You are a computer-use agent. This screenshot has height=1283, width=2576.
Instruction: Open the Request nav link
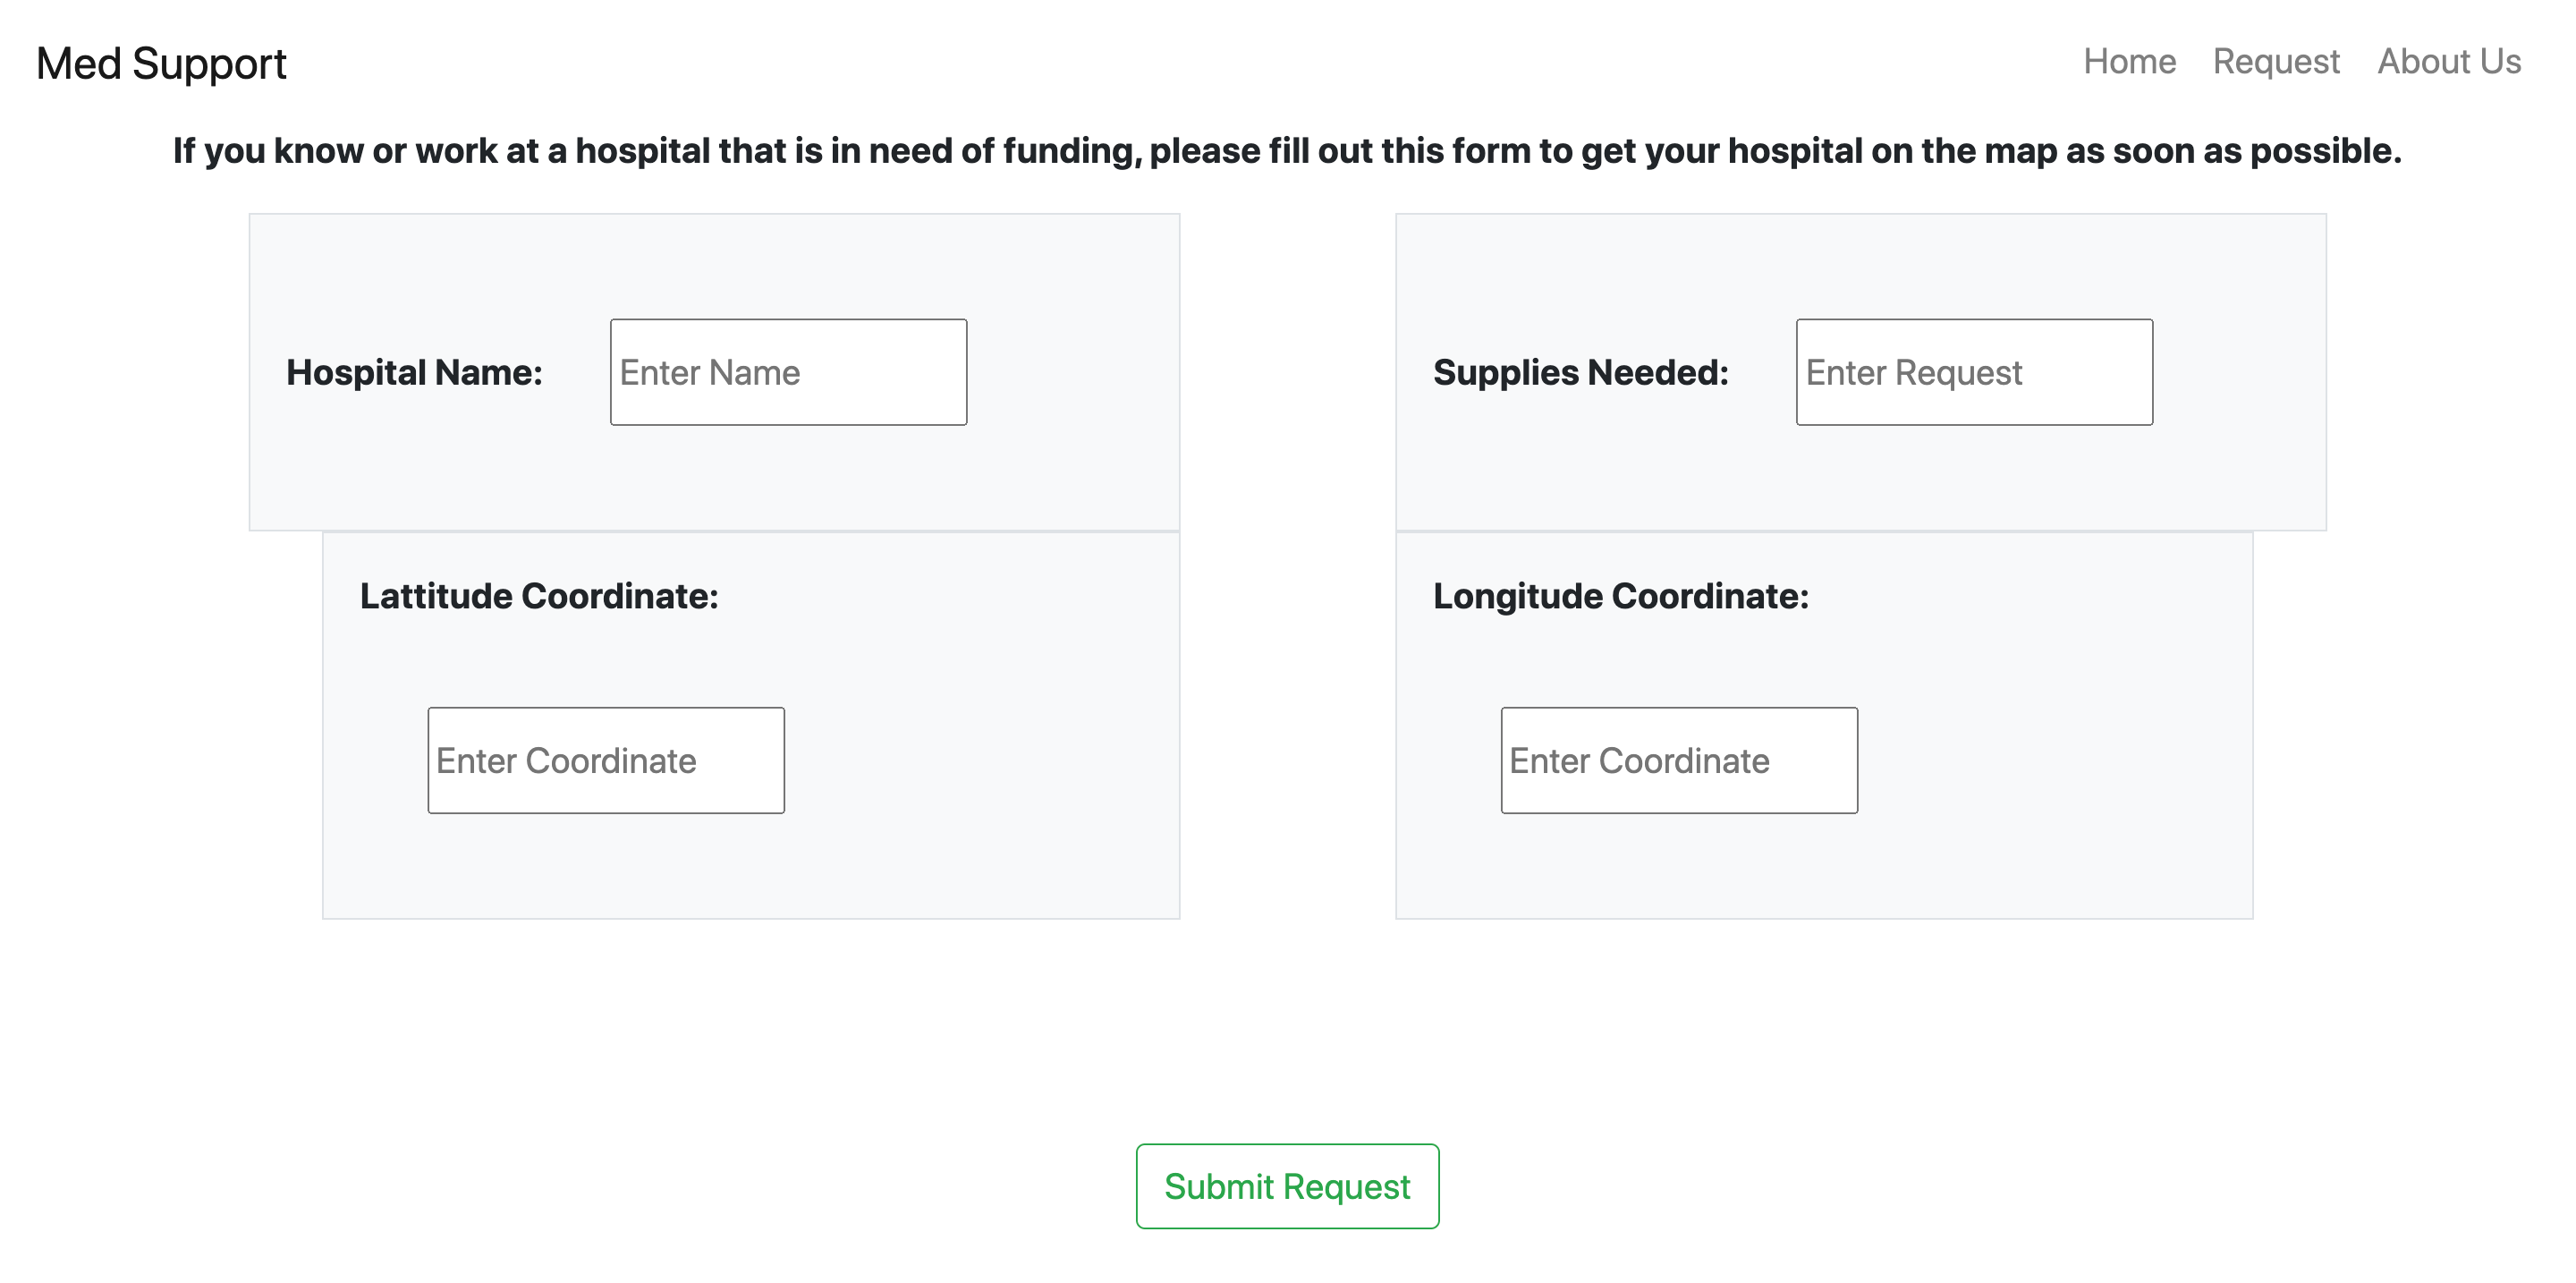coord(2275,62)
